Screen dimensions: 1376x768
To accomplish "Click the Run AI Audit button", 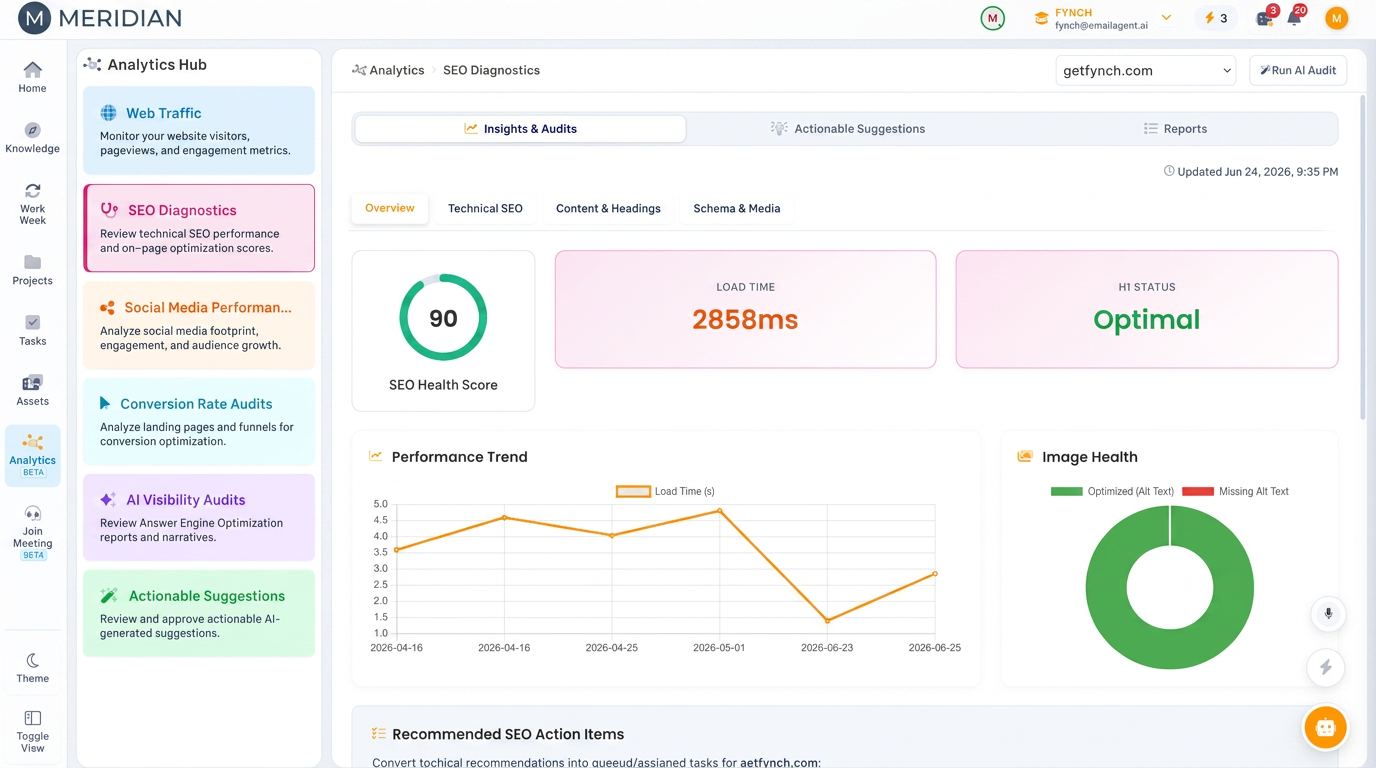I will [1298, 70].
